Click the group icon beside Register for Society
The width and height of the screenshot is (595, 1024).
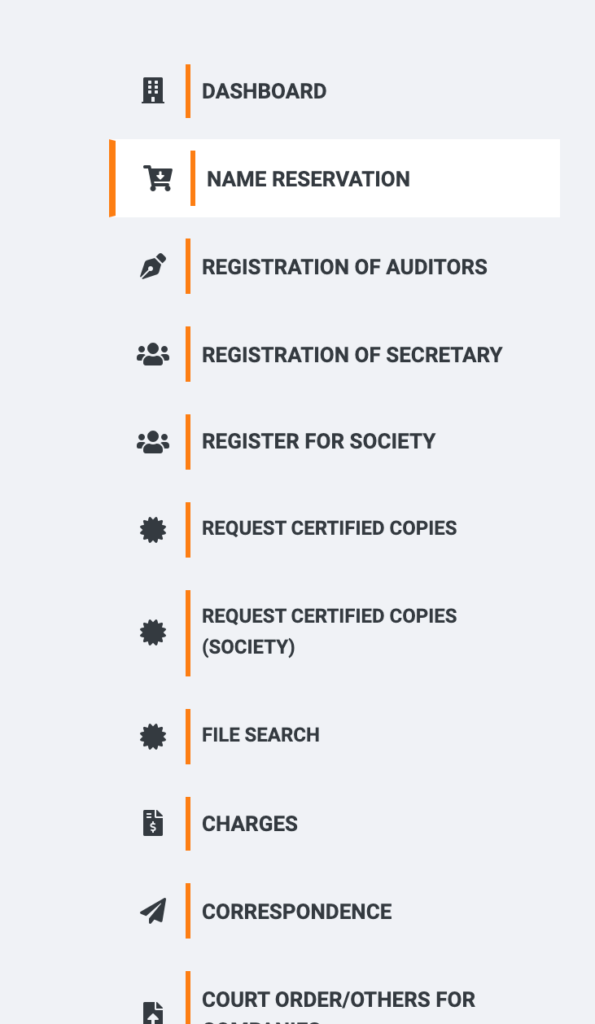[x=153, y=442]
